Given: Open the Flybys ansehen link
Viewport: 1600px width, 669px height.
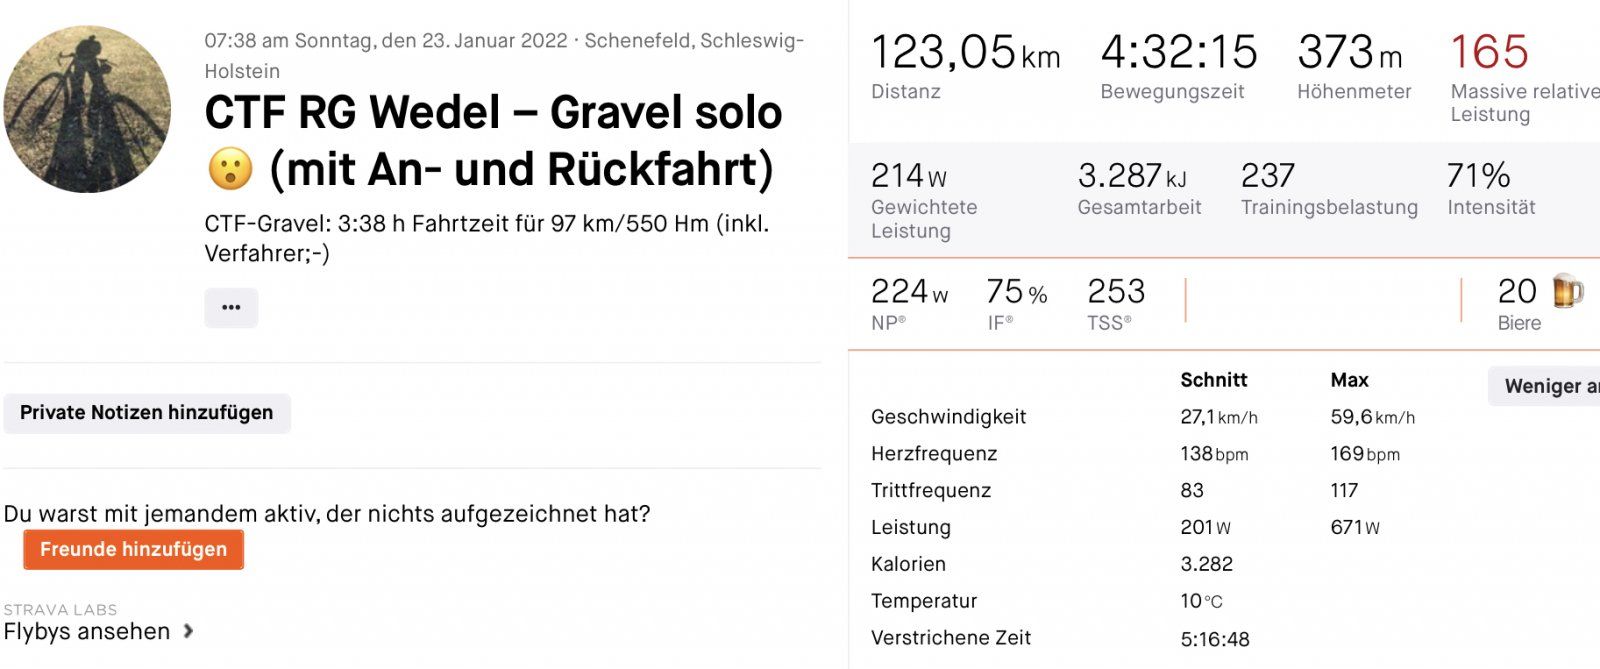Looking at the screenshot, I should [87, 631].
